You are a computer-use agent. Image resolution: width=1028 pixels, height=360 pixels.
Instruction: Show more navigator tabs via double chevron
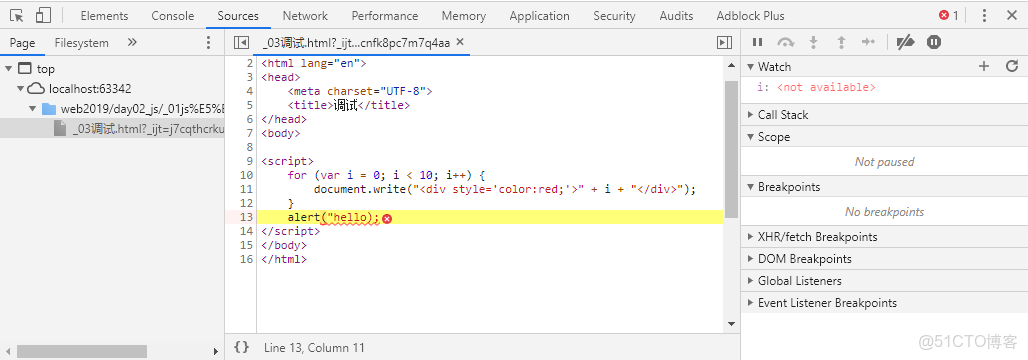(132, 43)
